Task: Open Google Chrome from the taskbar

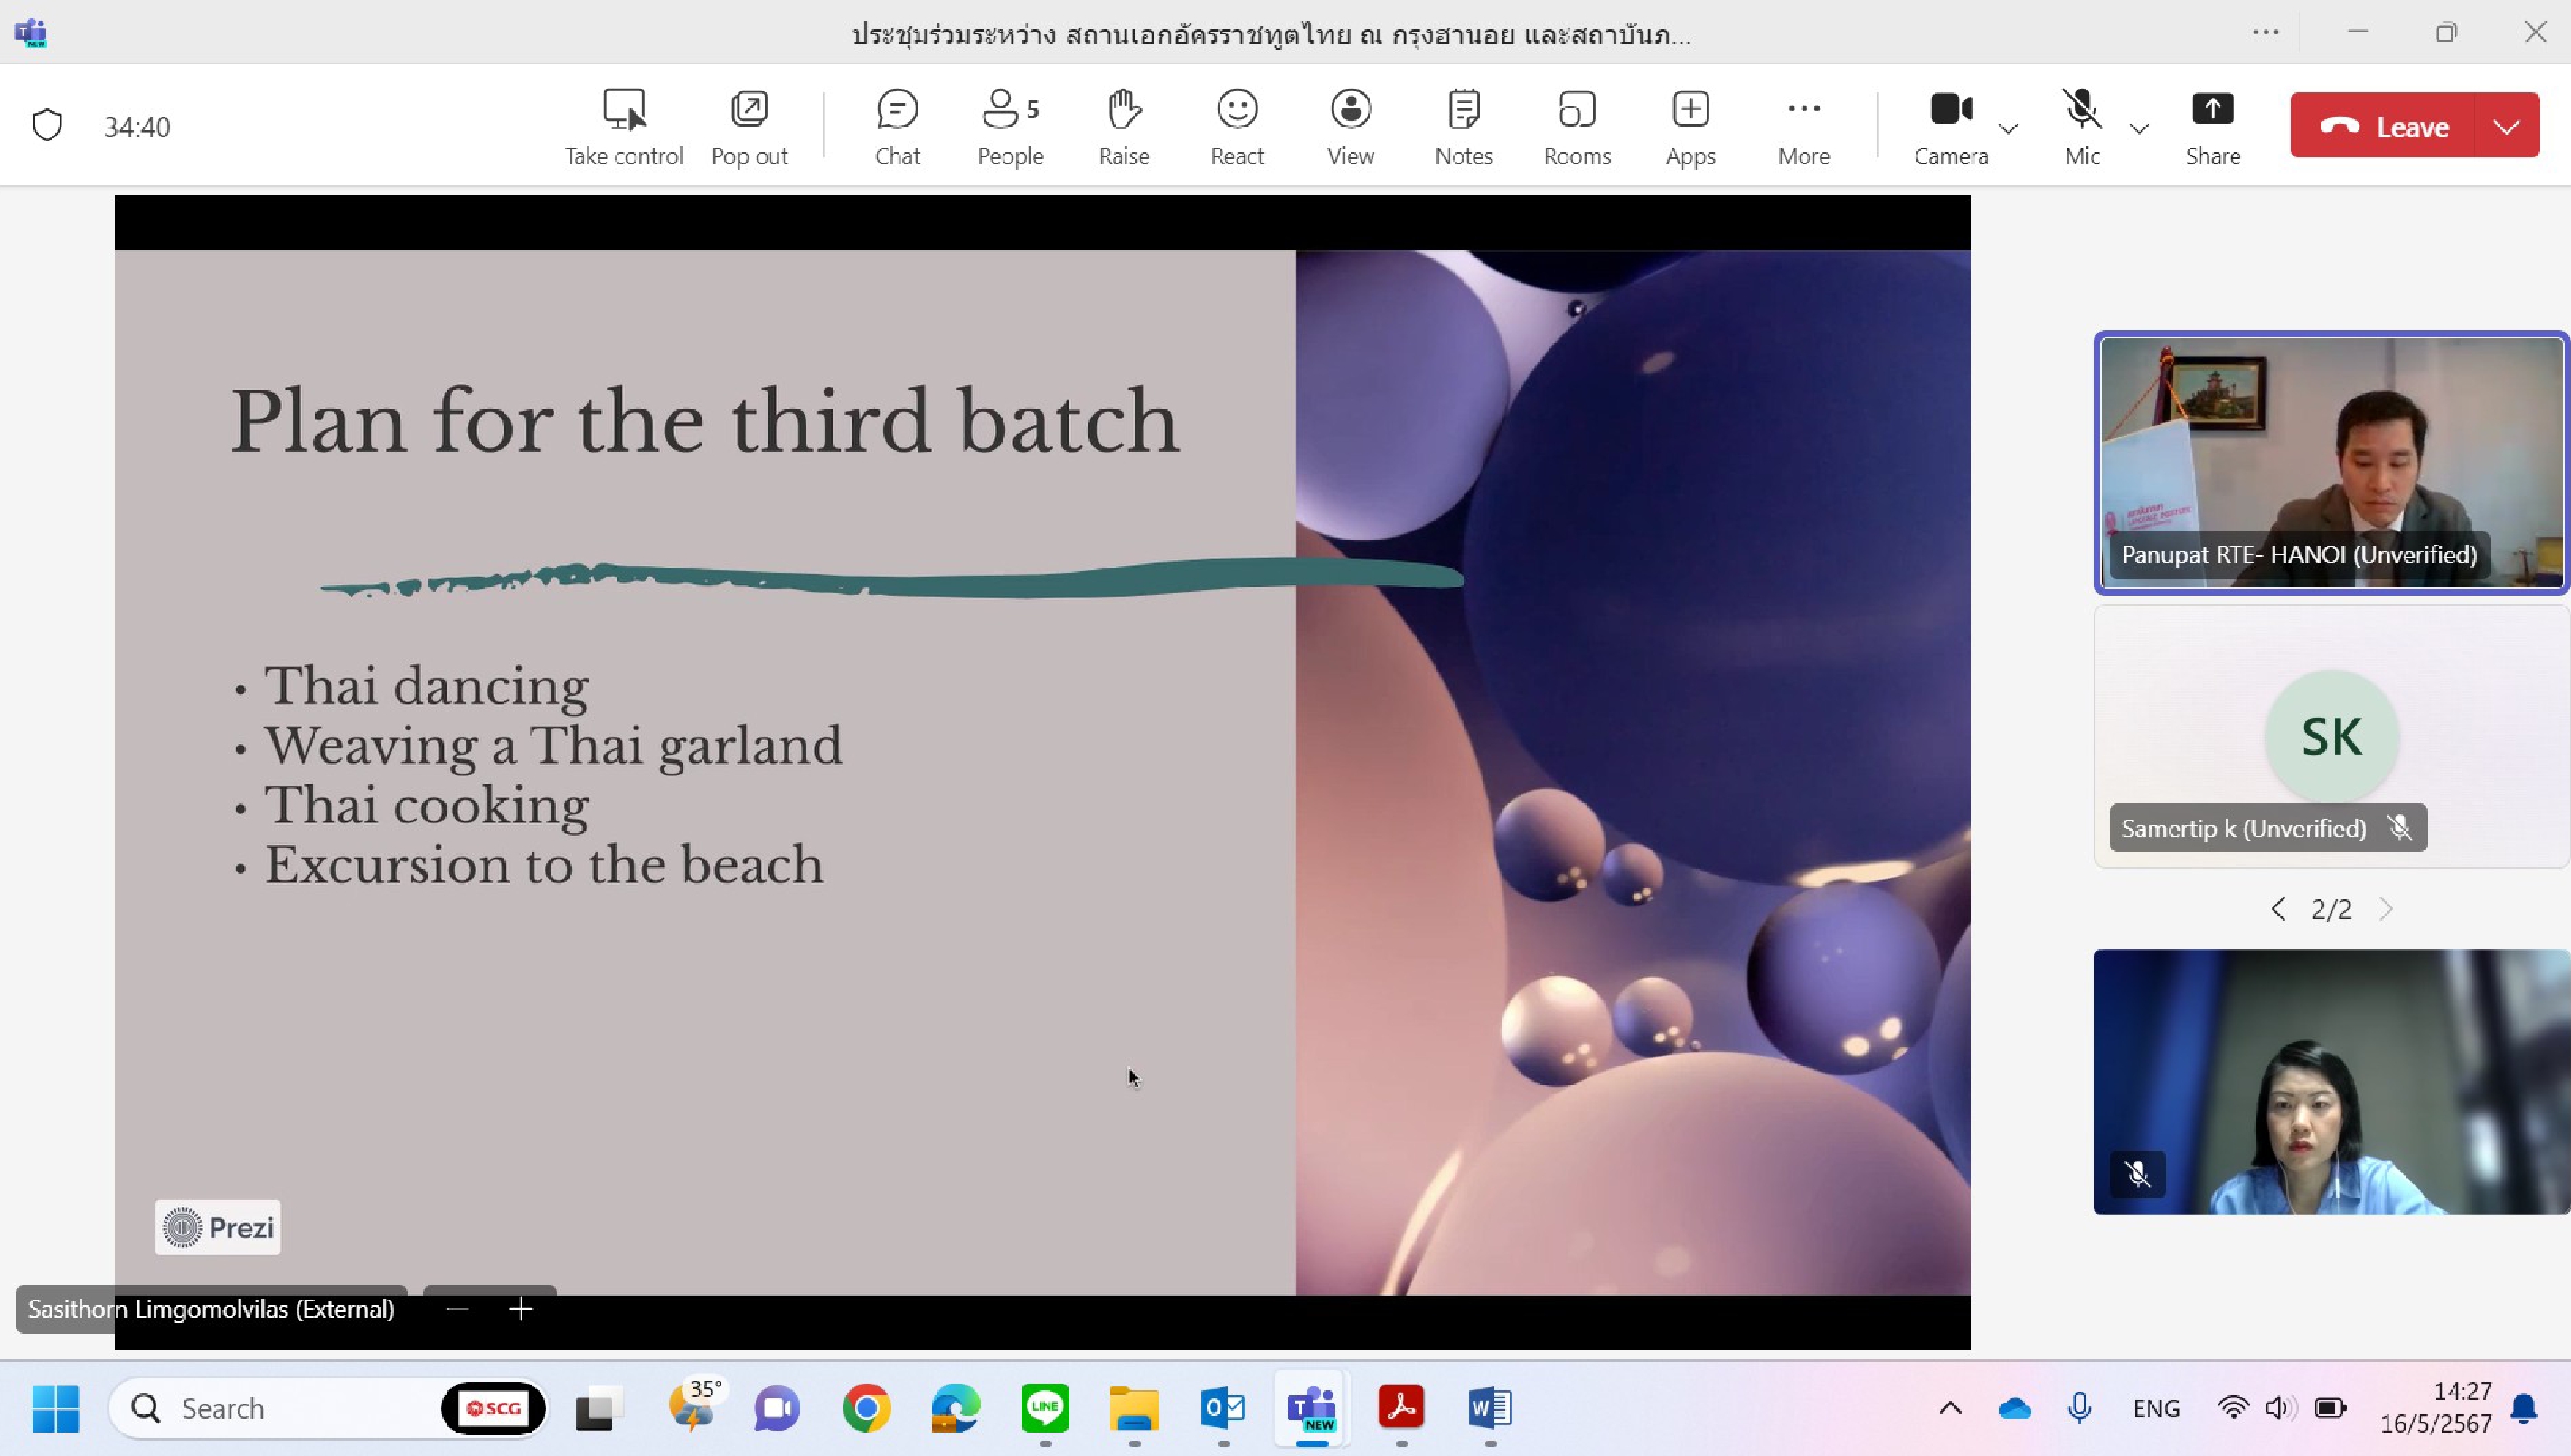Action: click(x=866, y=1408)
